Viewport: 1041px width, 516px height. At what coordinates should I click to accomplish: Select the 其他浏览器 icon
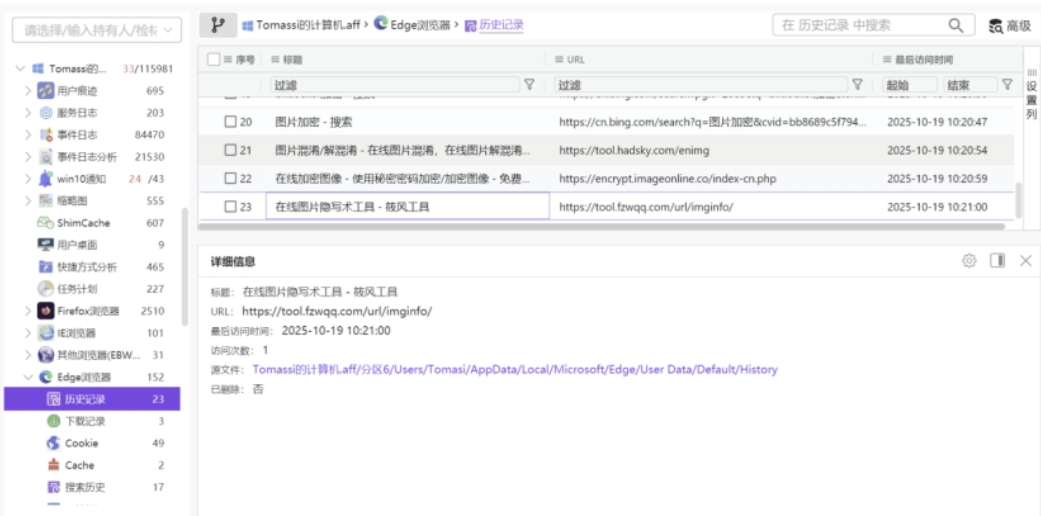click(45, 355)
